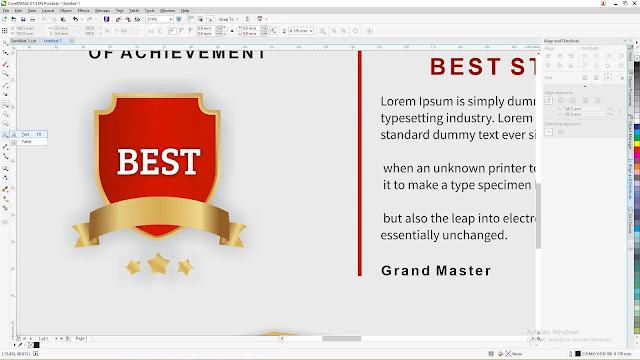Click the No color X swatch atop palette
640x360 pixels.
637,58
